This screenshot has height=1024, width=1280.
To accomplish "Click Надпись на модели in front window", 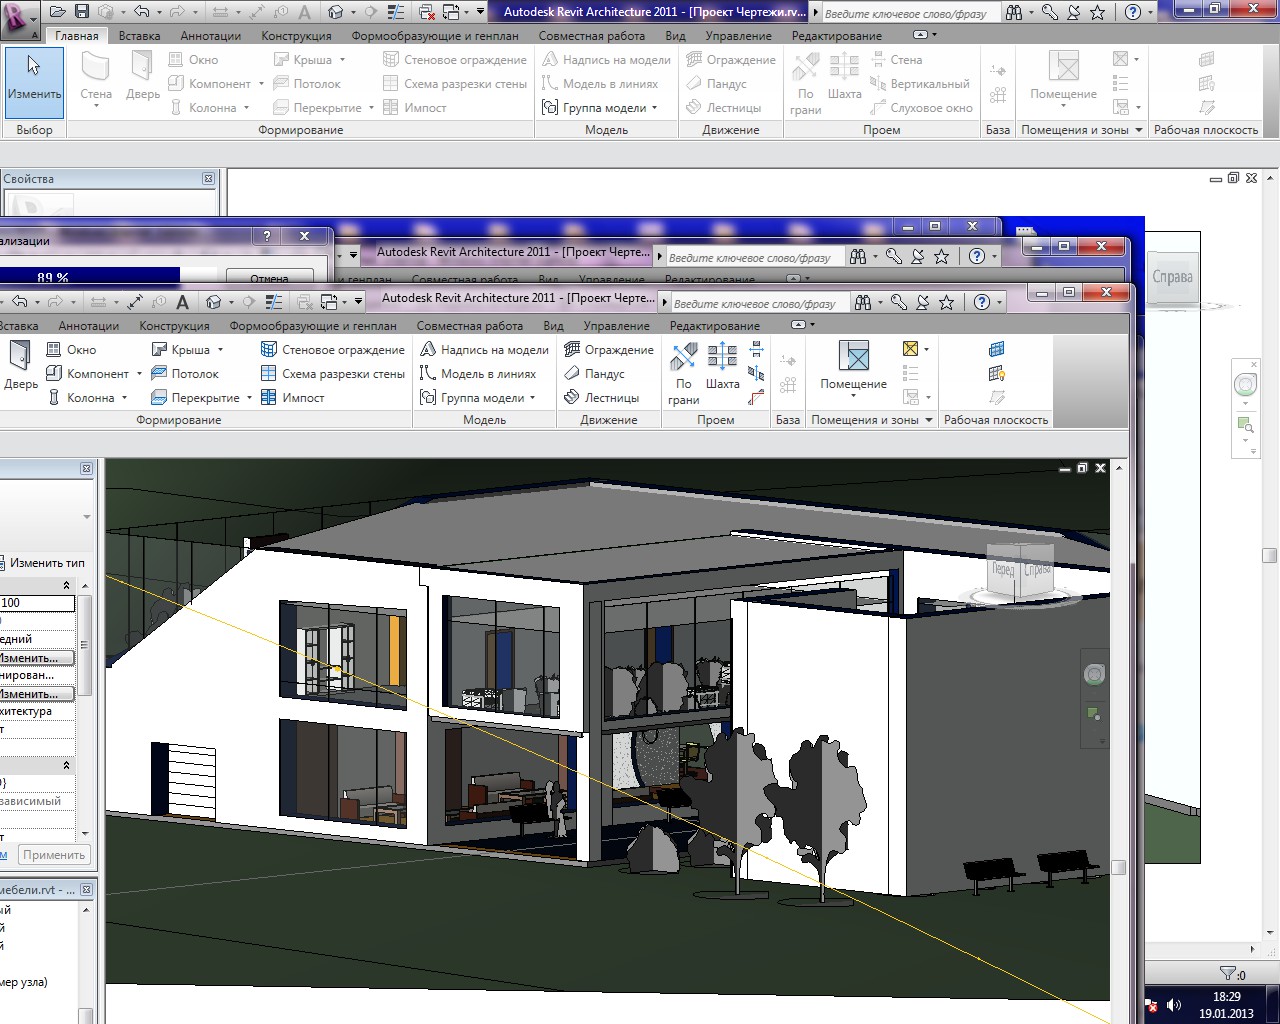I will (x=485, y=350).
